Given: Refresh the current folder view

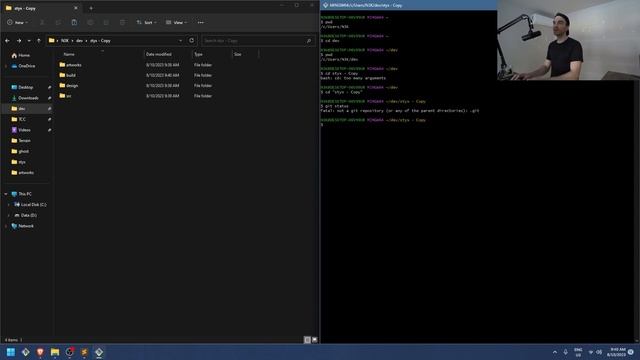Looking at the screenshot, I should coord(191,41).
